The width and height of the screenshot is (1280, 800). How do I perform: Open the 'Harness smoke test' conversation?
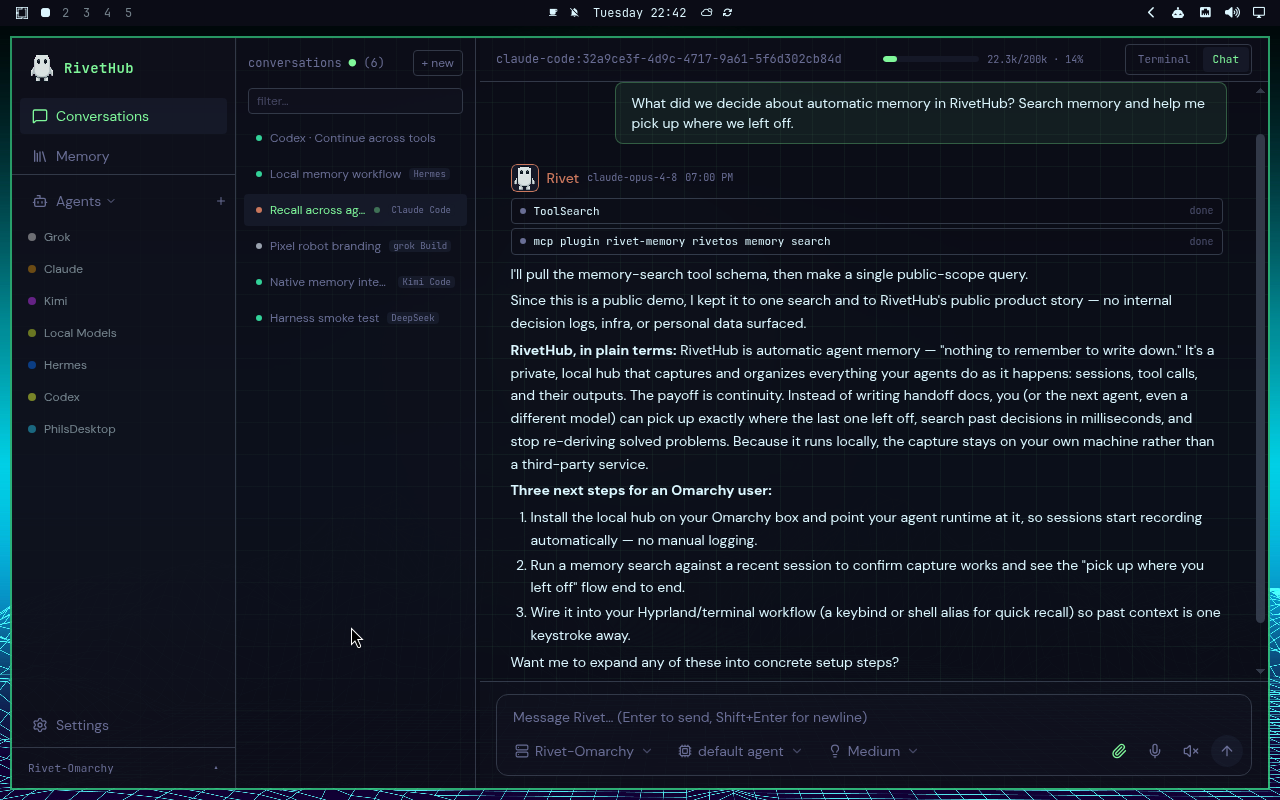(x=355, y=318)
